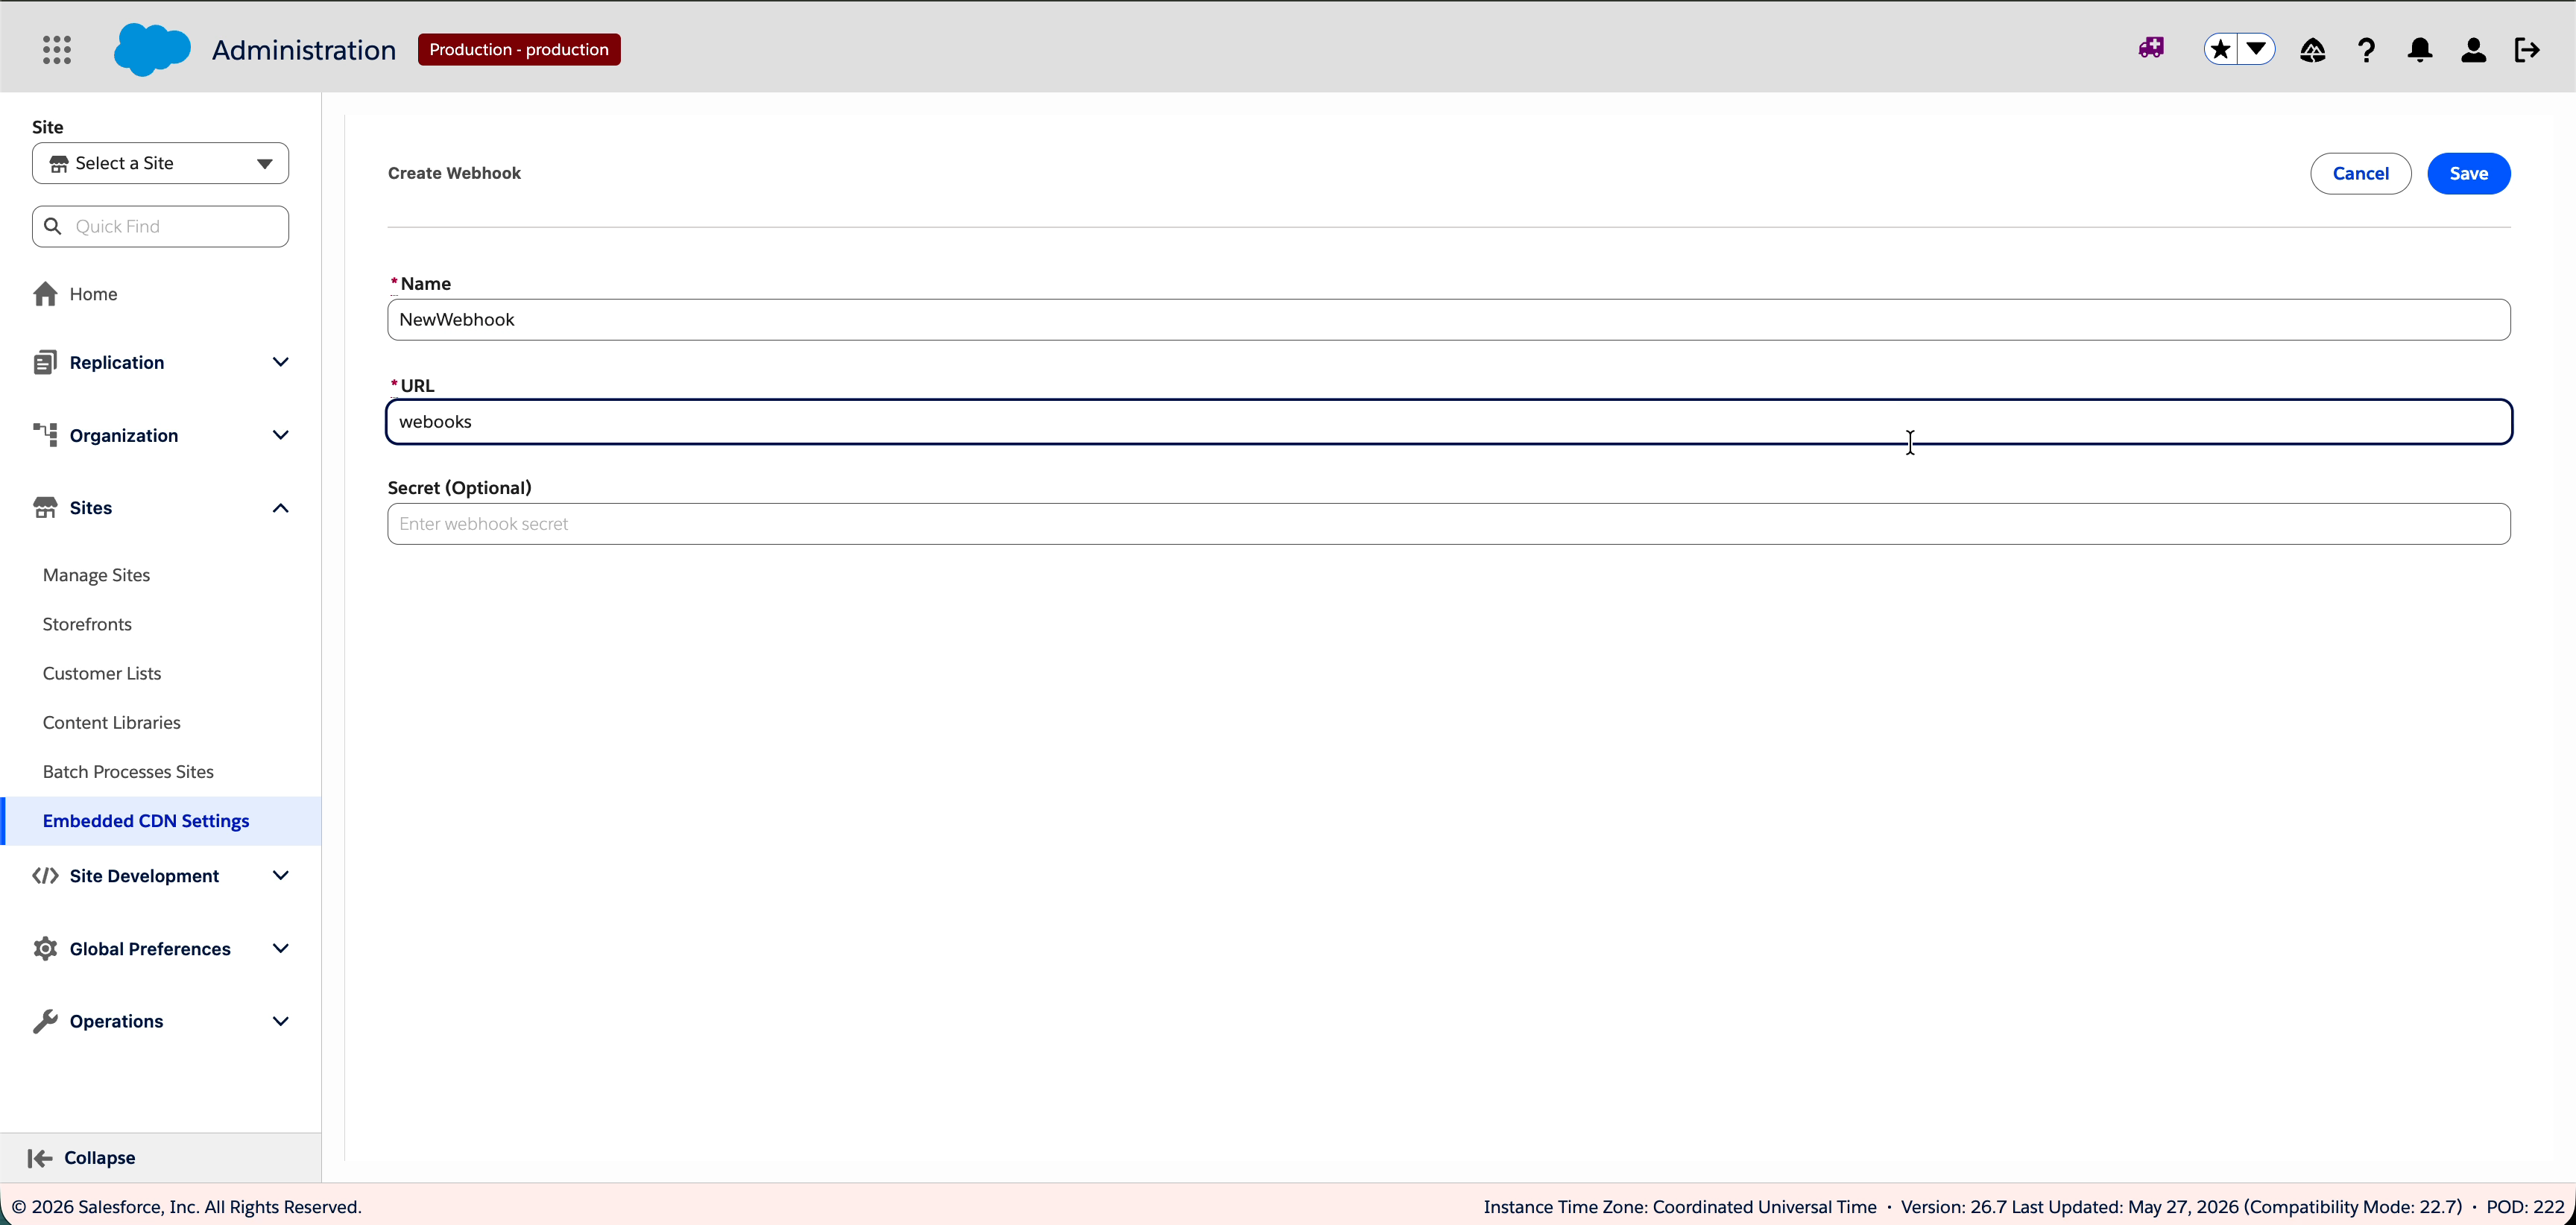The height and width of the screenshot is (1225, 2576).
Task: Open Storefronts in sidebar
Action: (x=87, y=624)
